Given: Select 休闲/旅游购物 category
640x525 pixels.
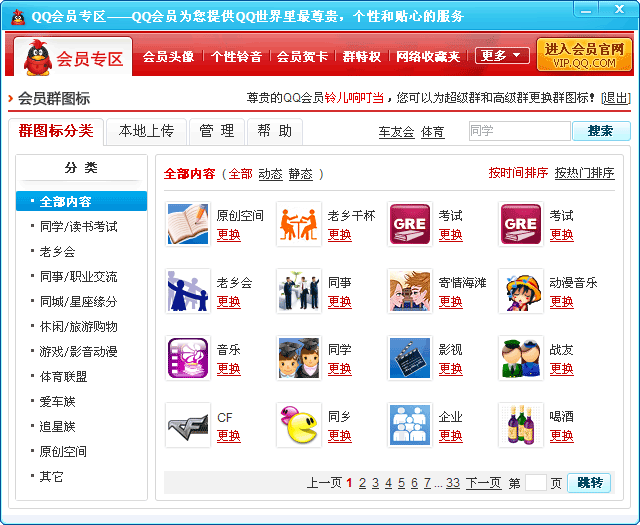Looking at the screenshot, I should (x=79, y=327).
